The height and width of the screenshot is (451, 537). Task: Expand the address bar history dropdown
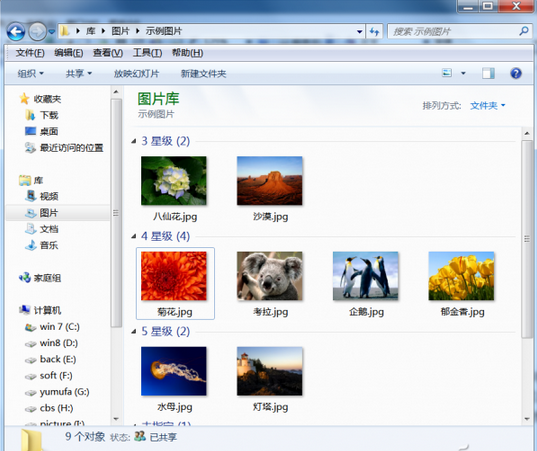point(359,32)
